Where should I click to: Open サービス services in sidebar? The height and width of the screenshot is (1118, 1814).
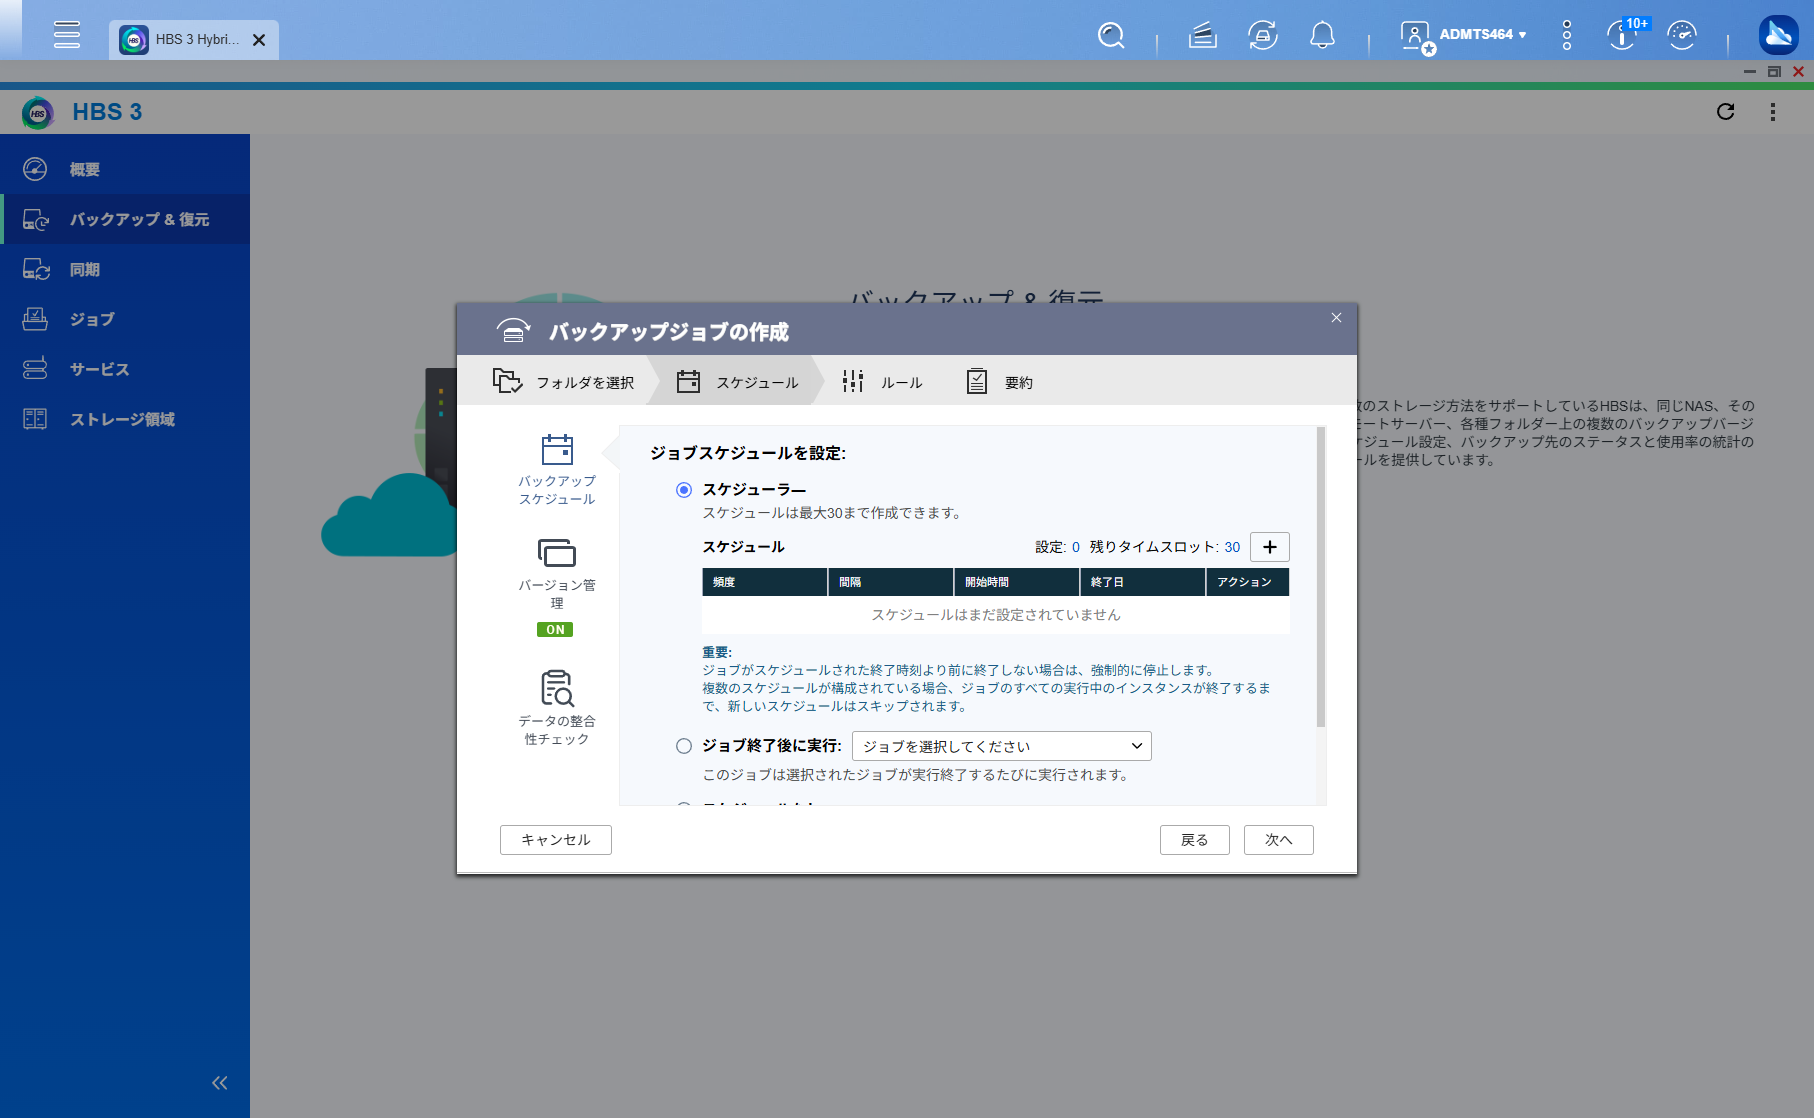125,369
